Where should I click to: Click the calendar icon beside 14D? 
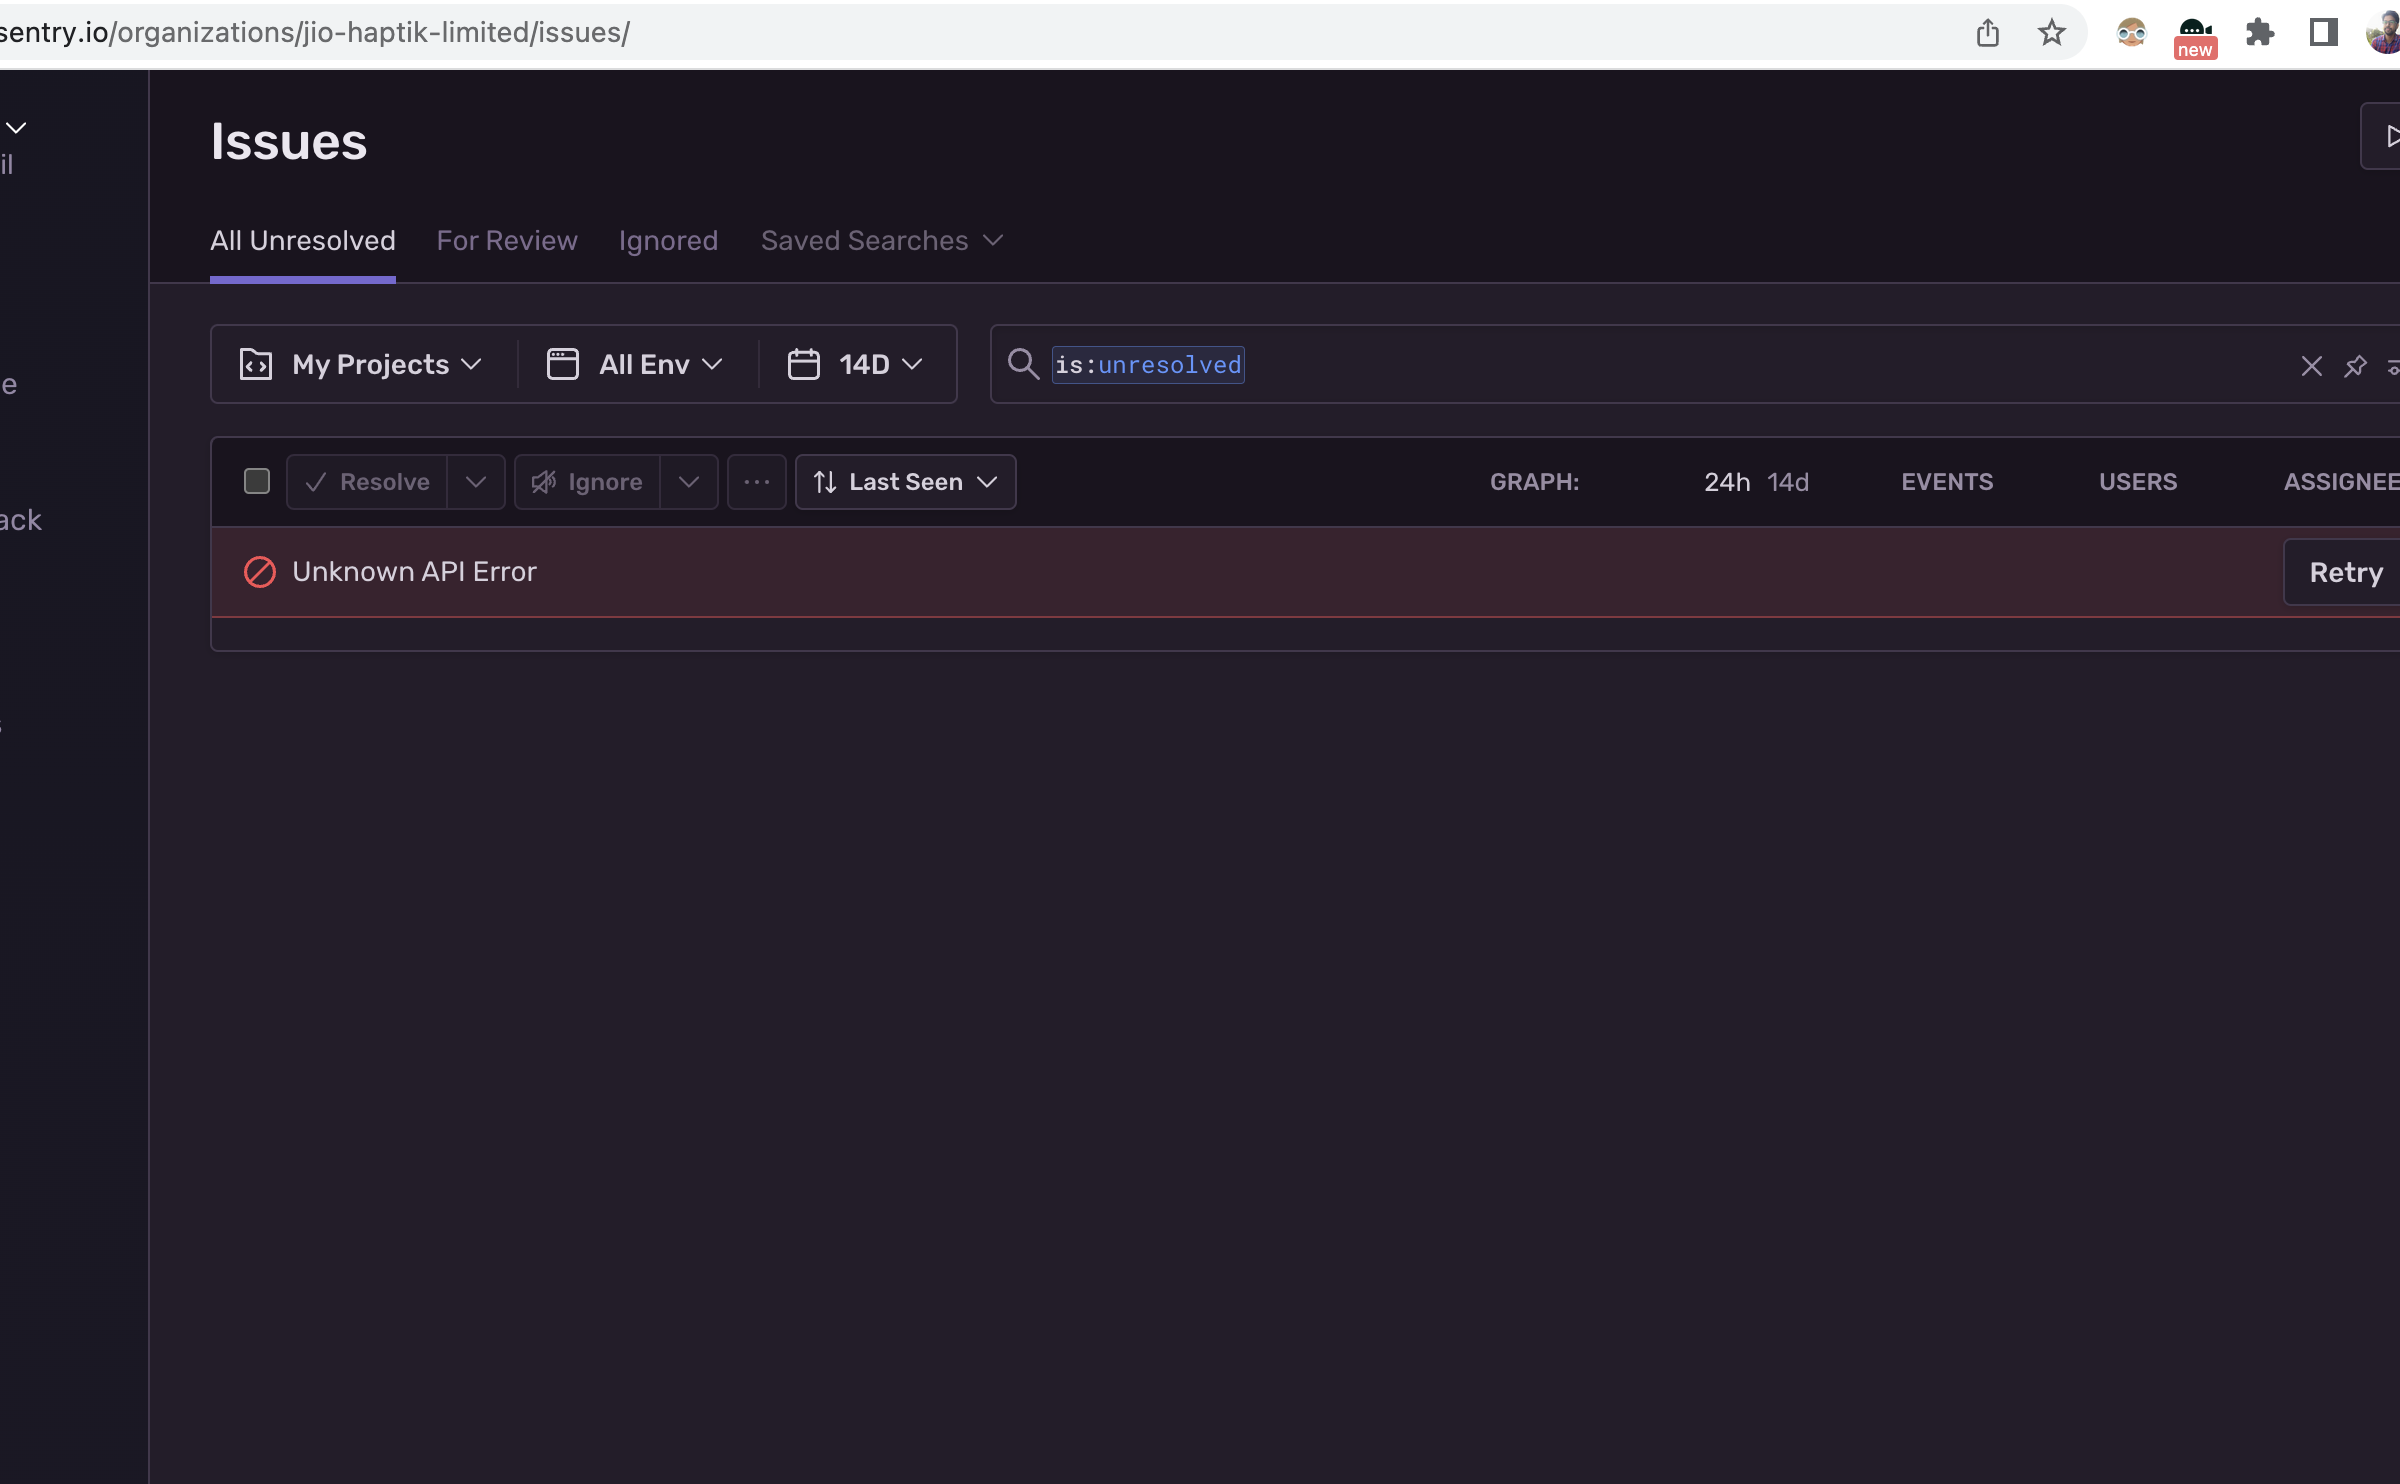click(804, 364)
